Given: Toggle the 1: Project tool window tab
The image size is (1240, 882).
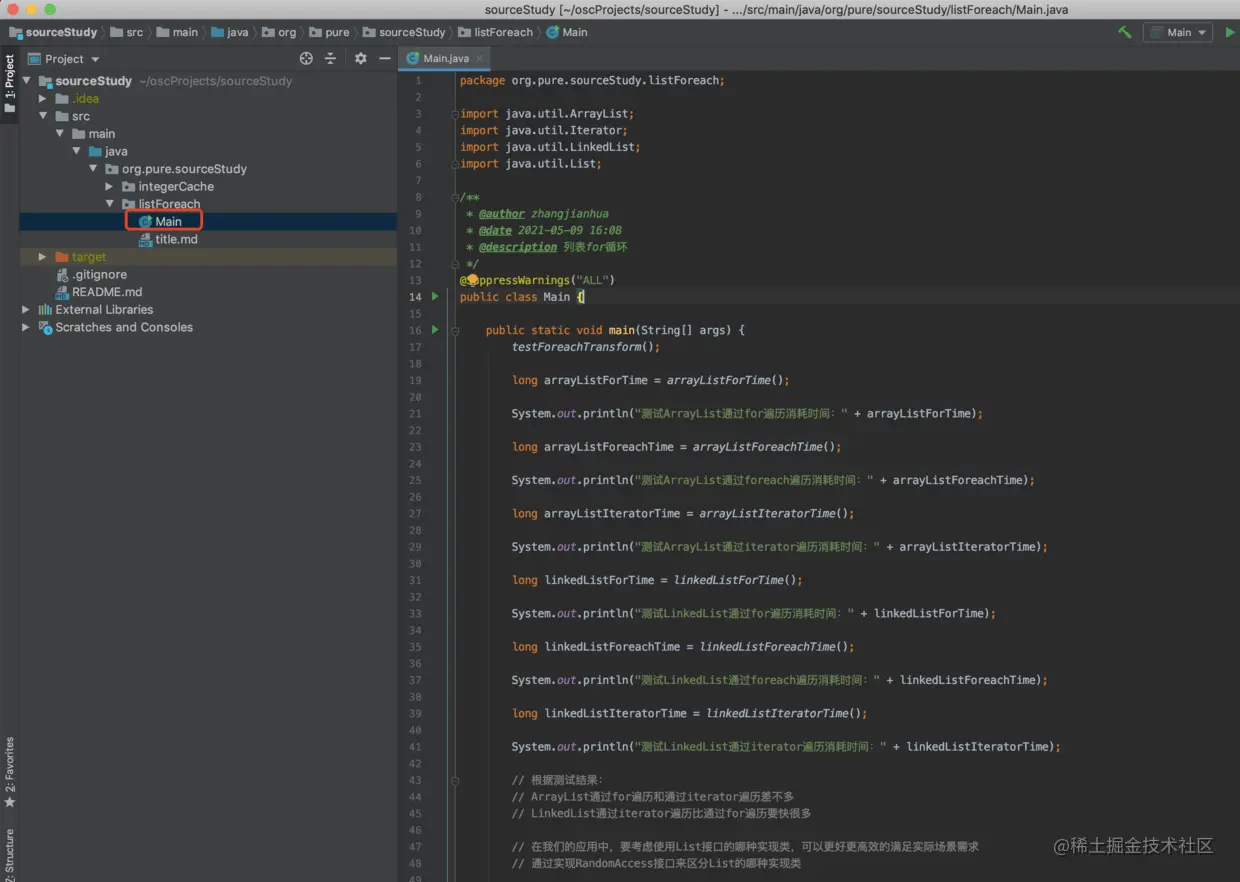Looking at the screenshot, I should tap(9, 84).
